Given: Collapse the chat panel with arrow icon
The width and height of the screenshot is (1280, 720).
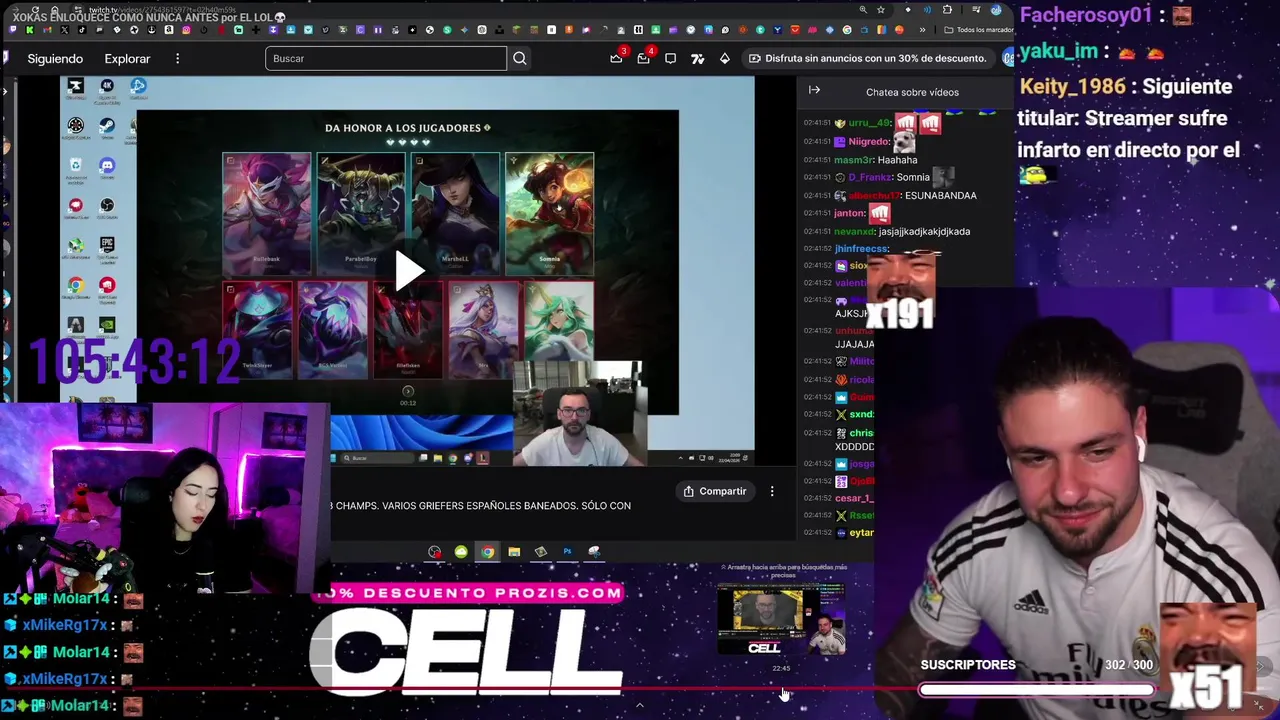Looking at the screenshot, I should 814,91.
